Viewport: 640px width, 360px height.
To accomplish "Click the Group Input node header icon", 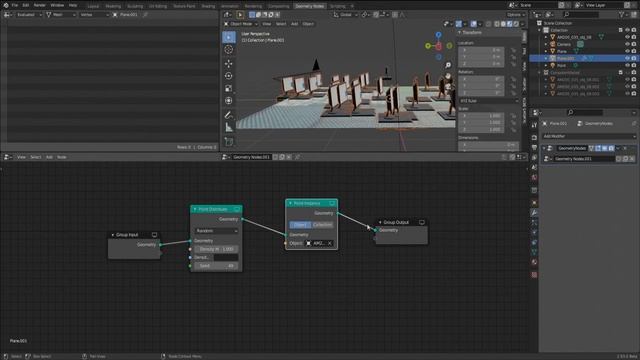I will click(154, 235).
